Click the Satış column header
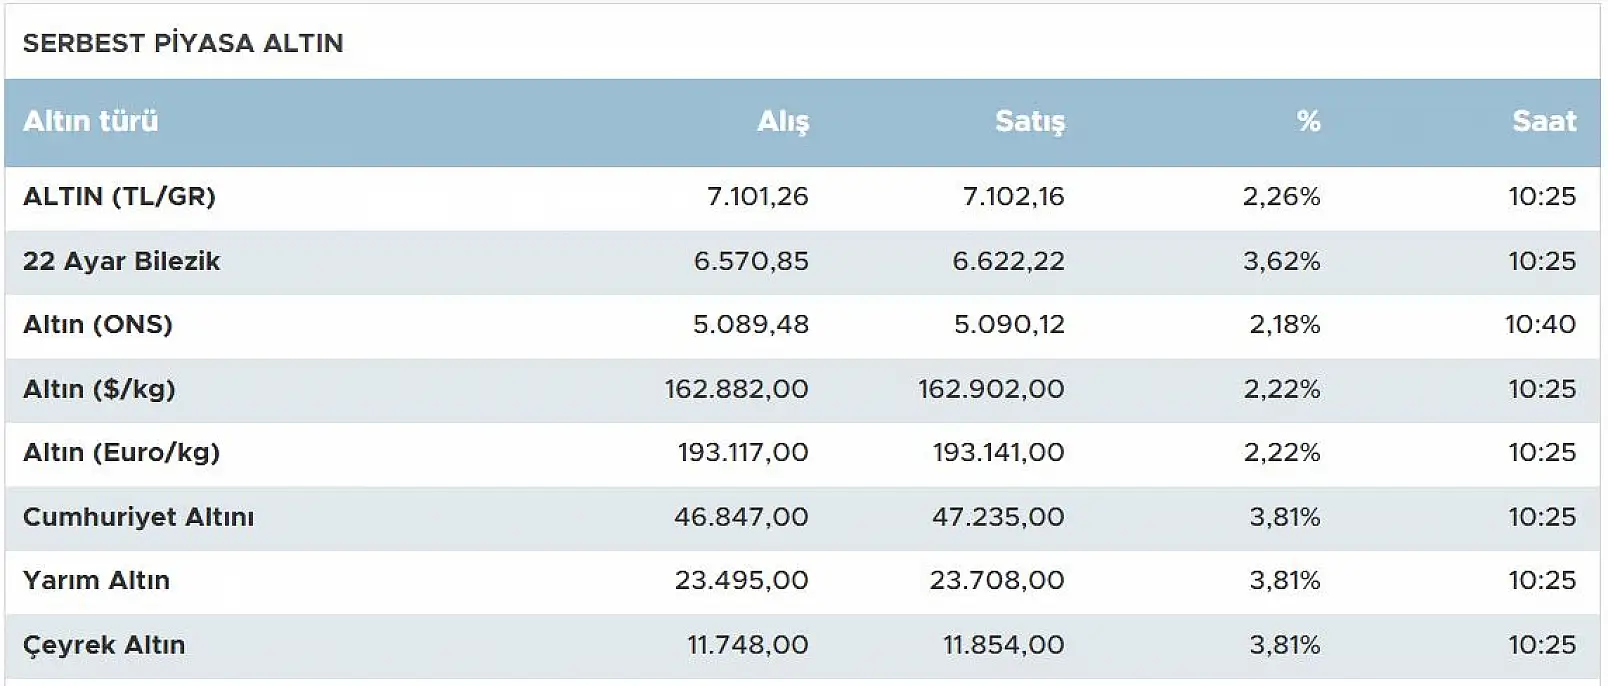This screenshot has width=1608, height=686. (x=1029, y=121)
